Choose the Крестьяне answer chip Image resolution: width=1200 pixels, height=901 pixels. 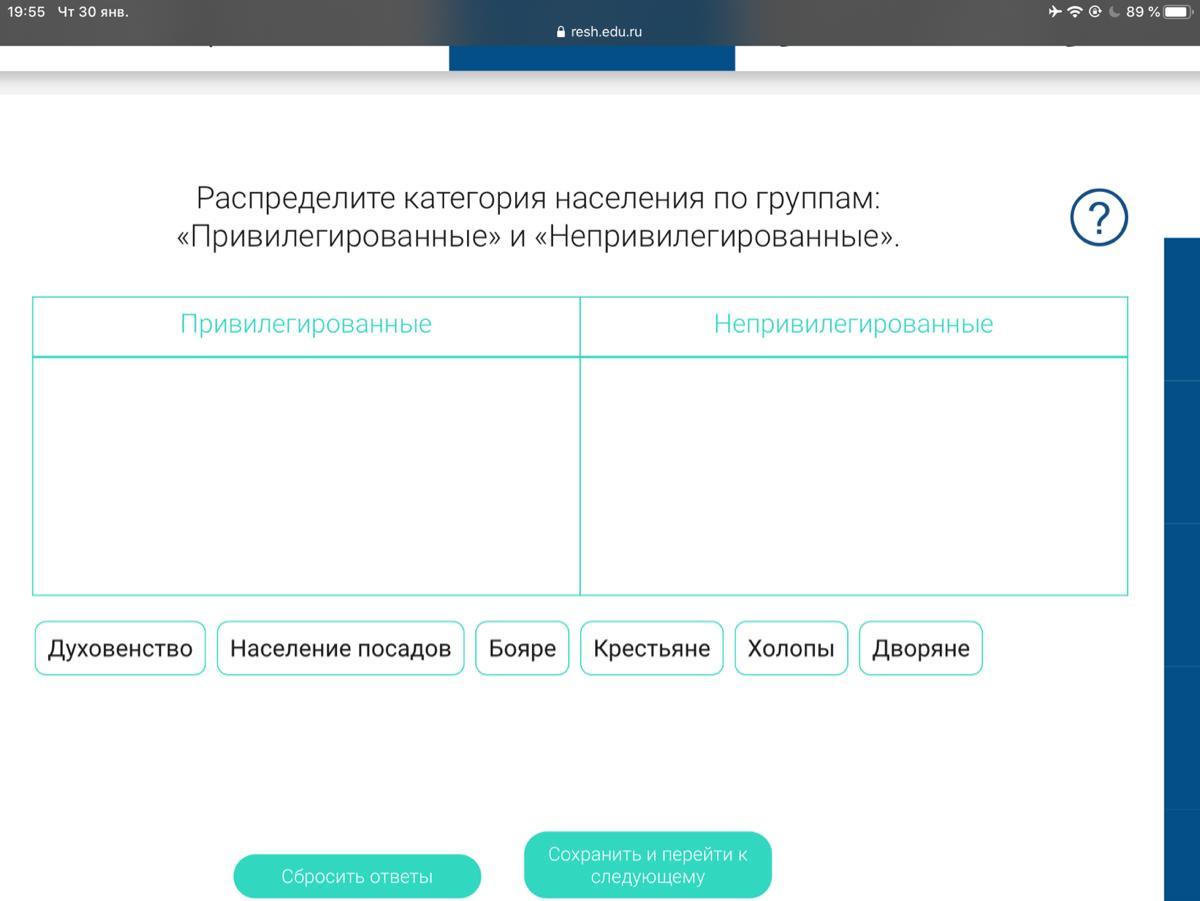click(x=651, y=648)
